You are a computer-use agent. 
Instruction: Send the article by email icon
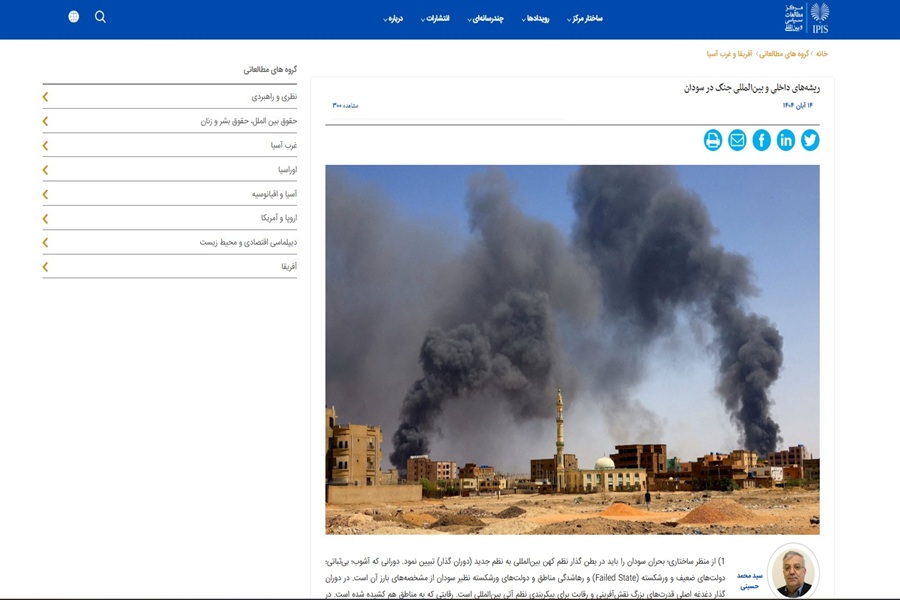(x=737, y=140)
